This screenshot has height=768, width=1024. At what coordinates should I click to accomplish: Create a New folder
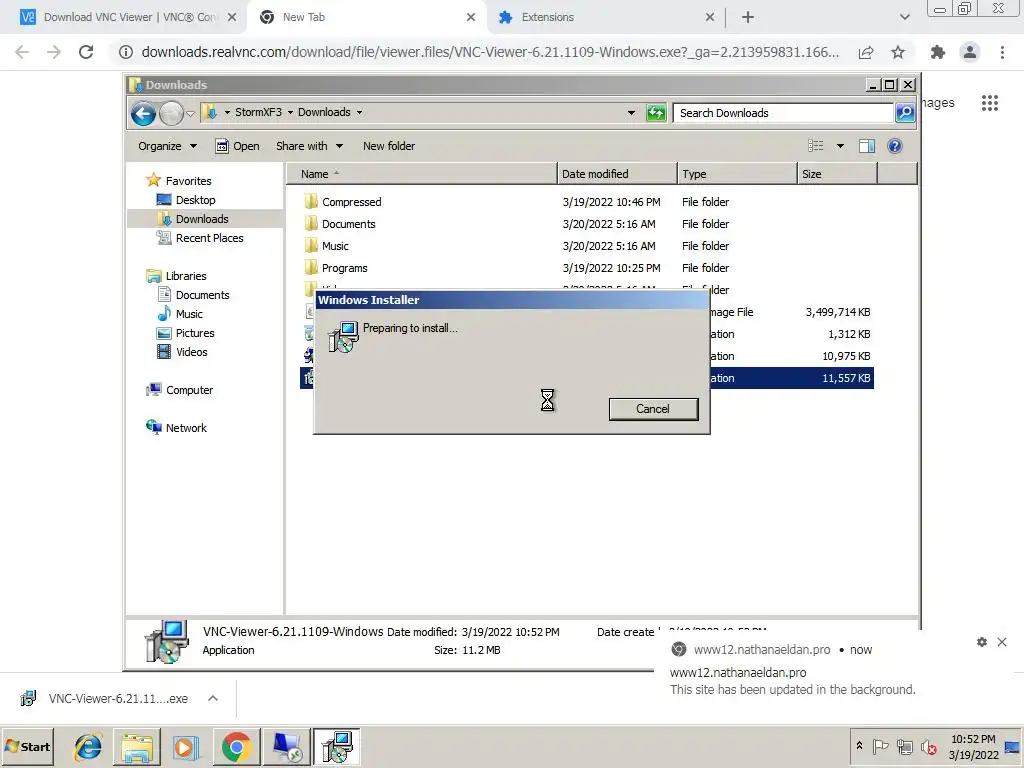(x=389, y=146)
